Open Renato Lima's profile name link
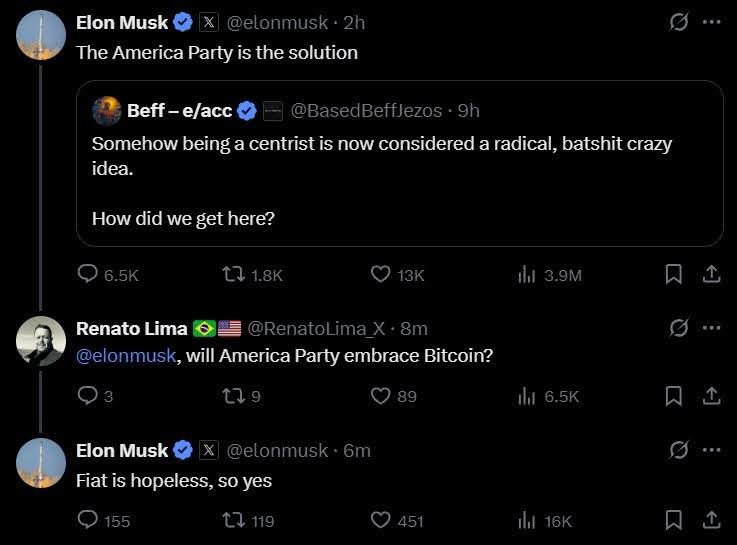This screenshot has height=545, width=737. click(132, 328)
